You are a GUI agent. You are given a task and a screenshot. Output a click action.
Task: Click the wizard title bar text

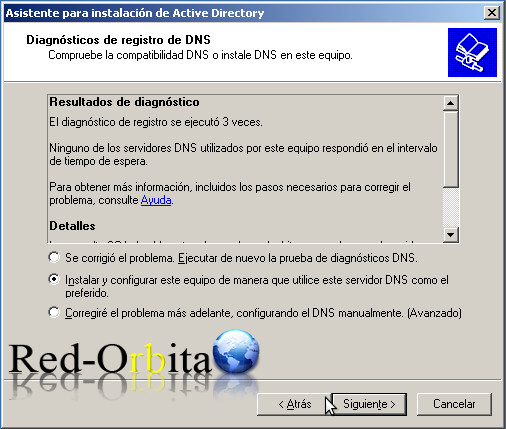[x=135, y=13]
